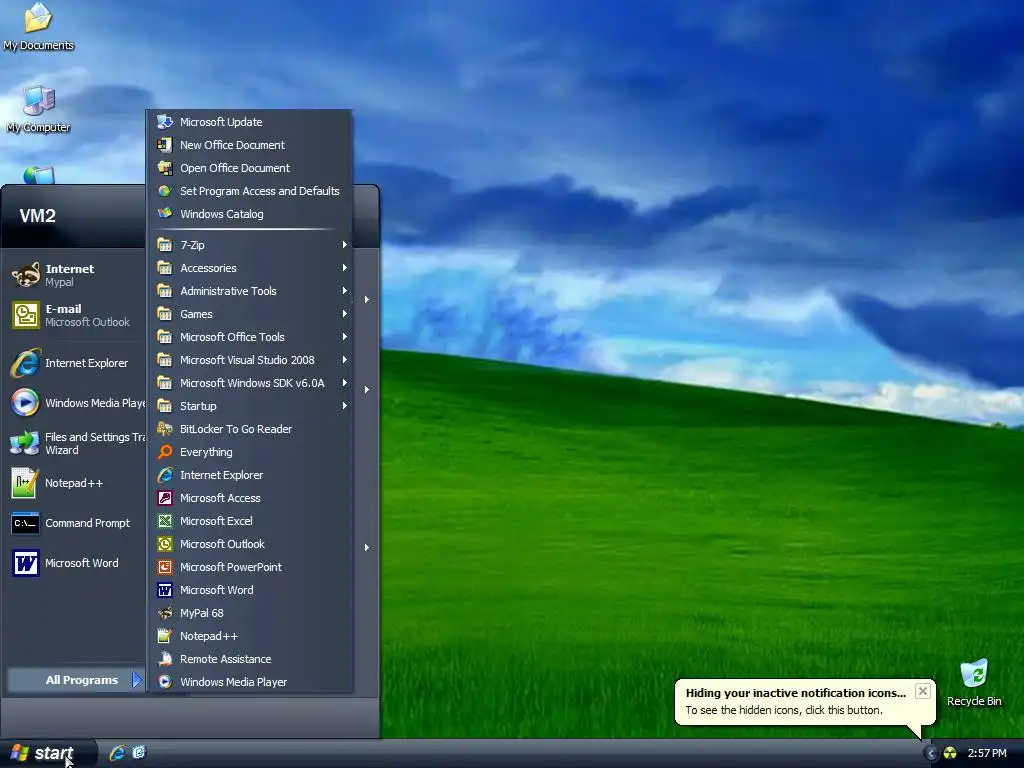
Task: Launch Files and Settings Transfer Wizard
Action: pos(75,443)
